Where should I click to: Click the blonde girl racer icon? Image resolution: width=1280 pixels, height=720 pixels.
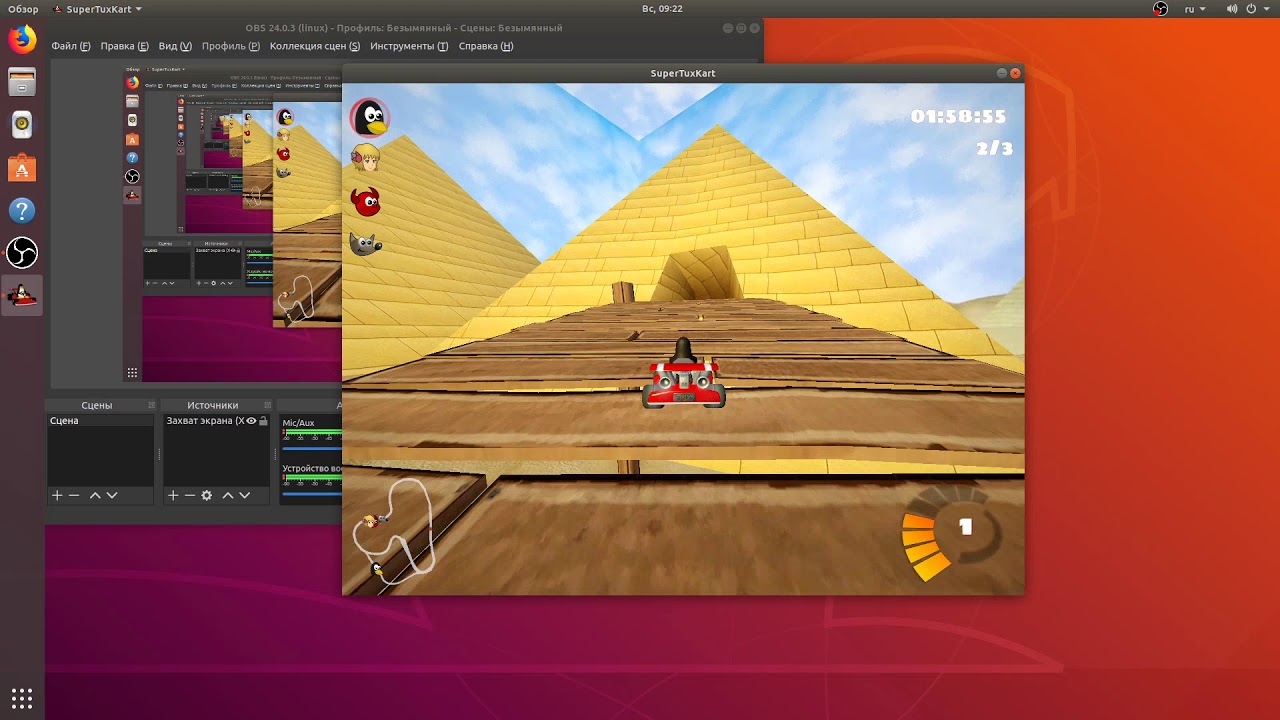tap(366, 158)
